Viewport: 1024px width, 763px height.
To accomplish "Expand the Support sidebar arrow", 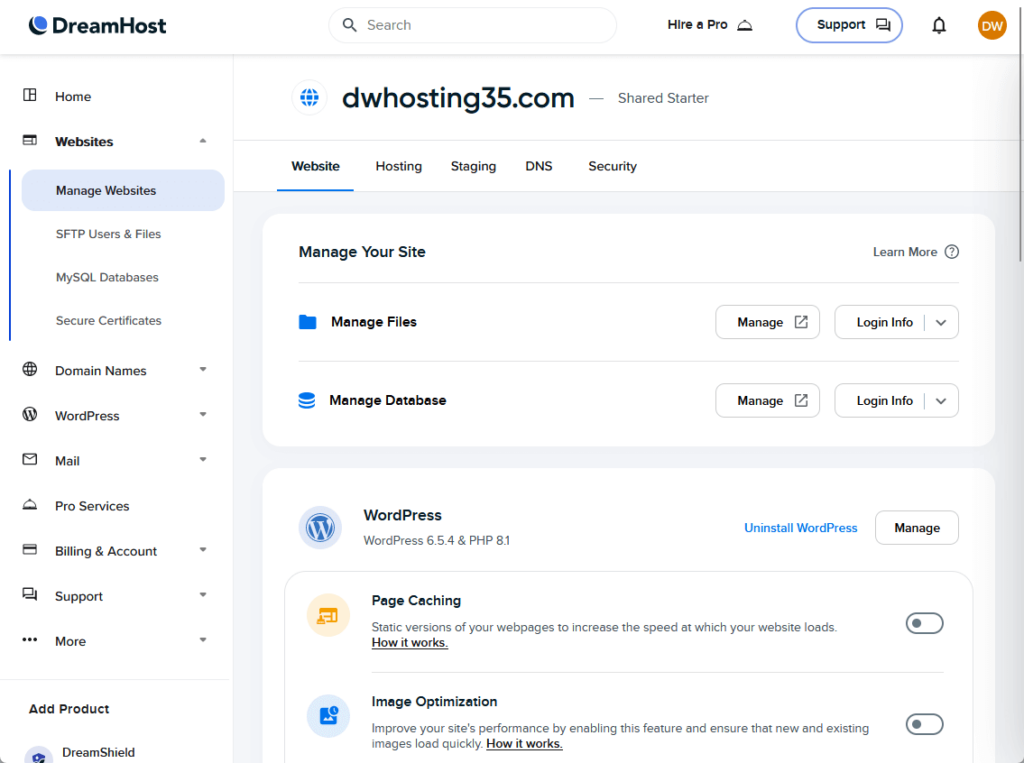I will tap(203, 595).
